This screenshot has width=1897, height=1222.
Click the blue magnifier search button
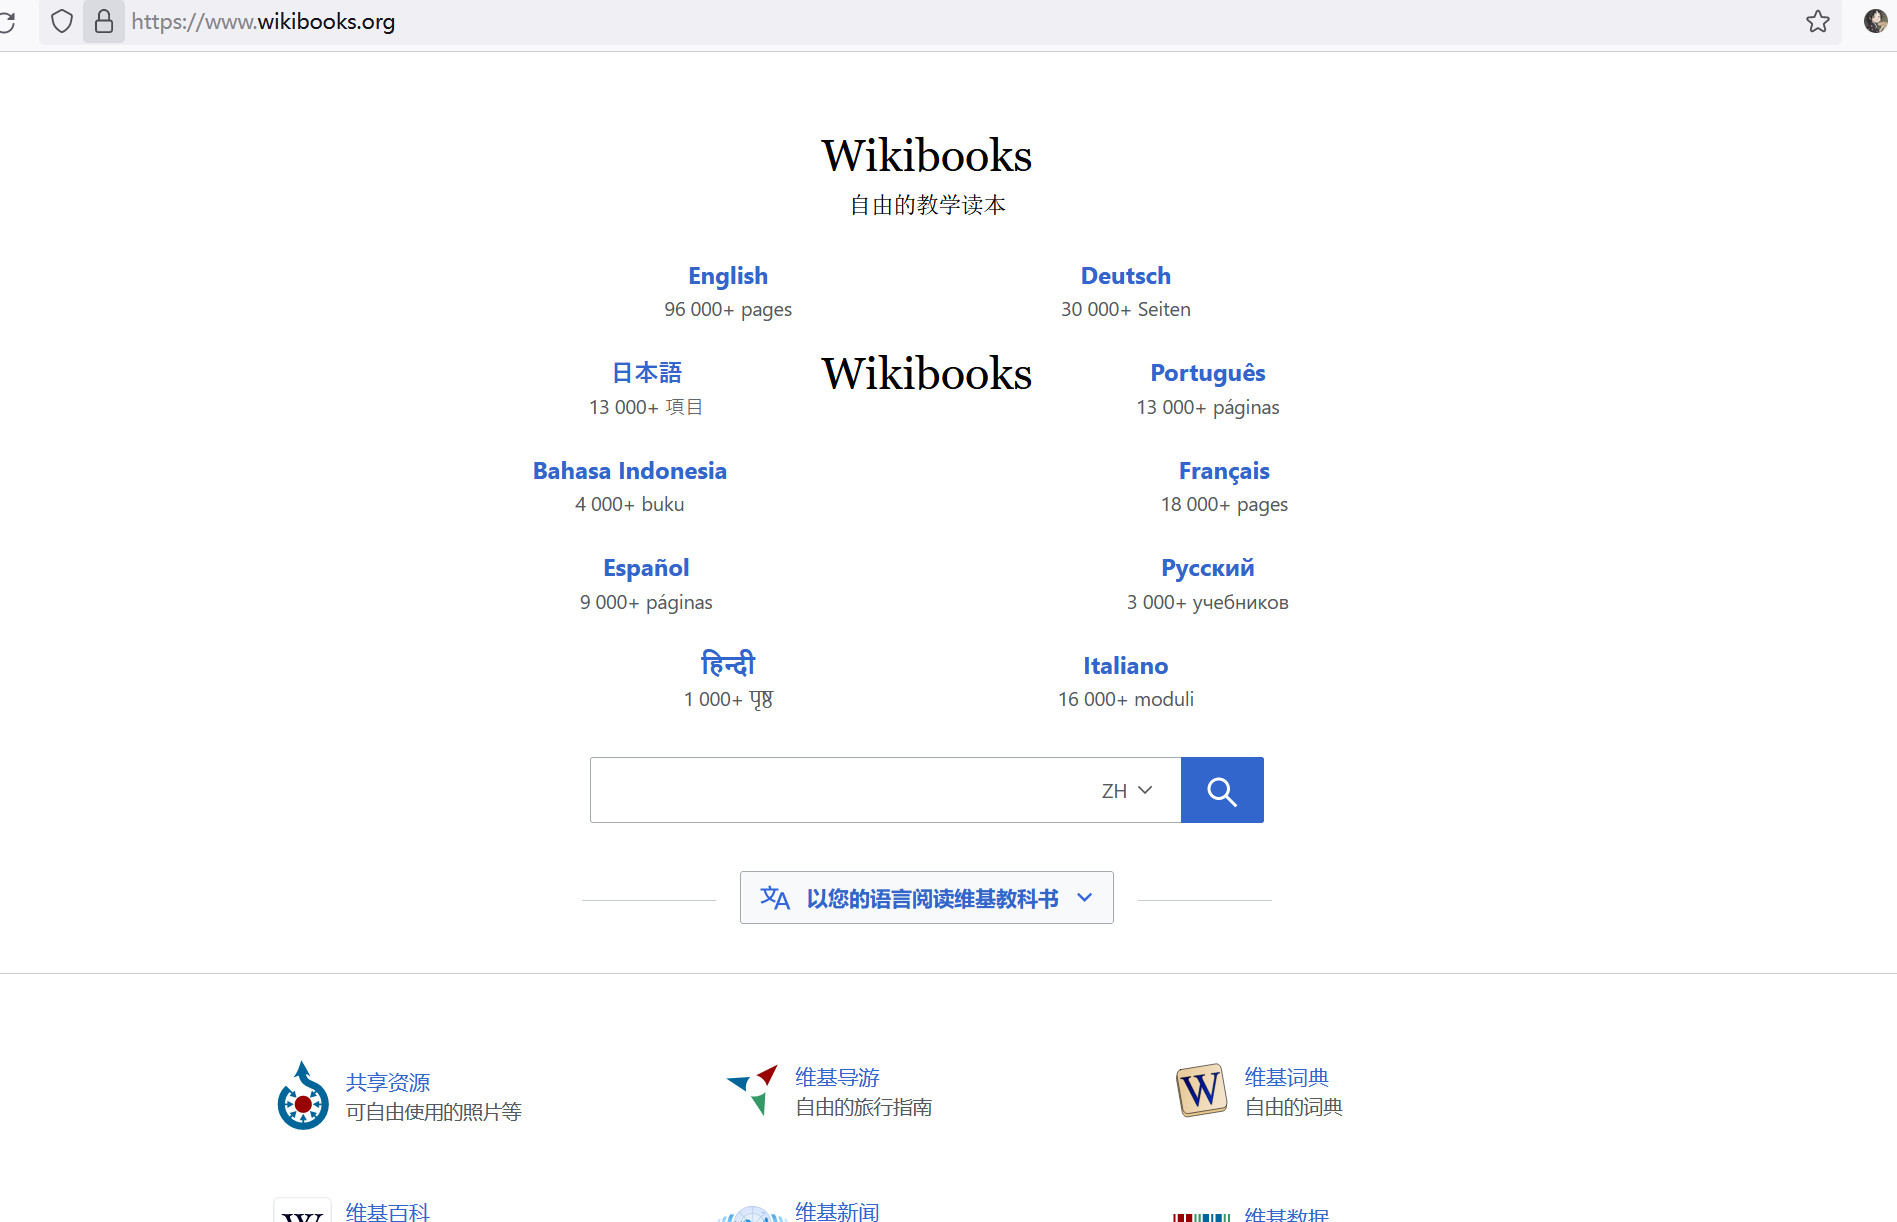click(x=1222, y=790)
